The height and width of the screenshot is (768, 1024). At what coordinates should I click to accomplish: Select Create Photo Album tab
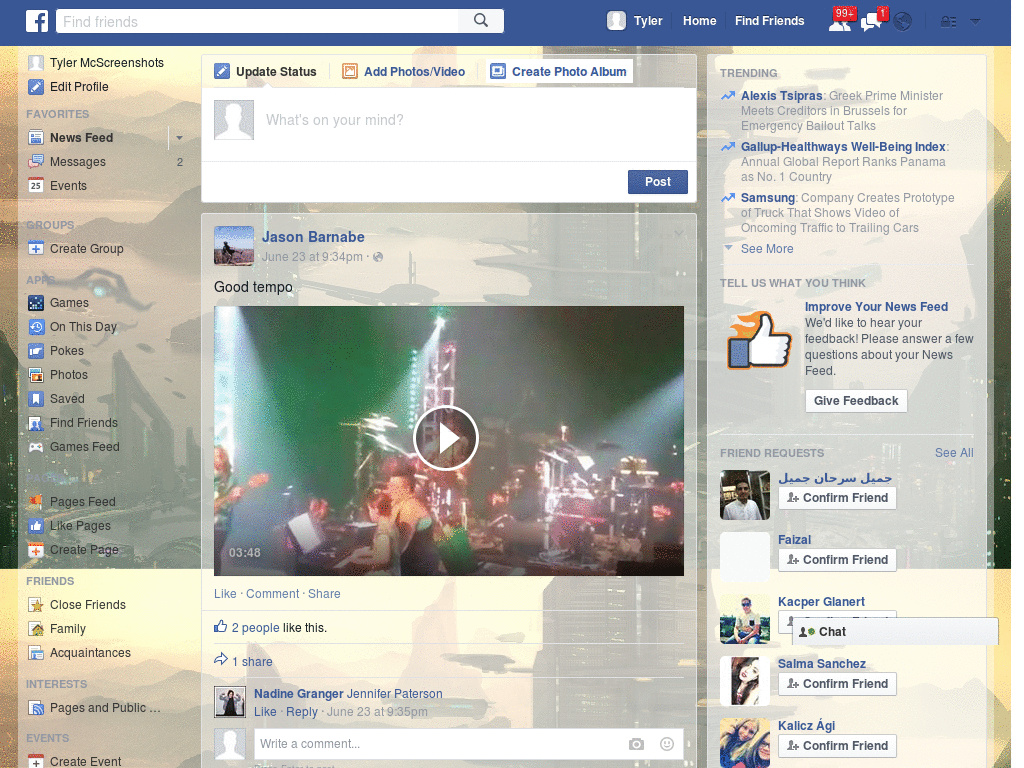coord(559,72)
